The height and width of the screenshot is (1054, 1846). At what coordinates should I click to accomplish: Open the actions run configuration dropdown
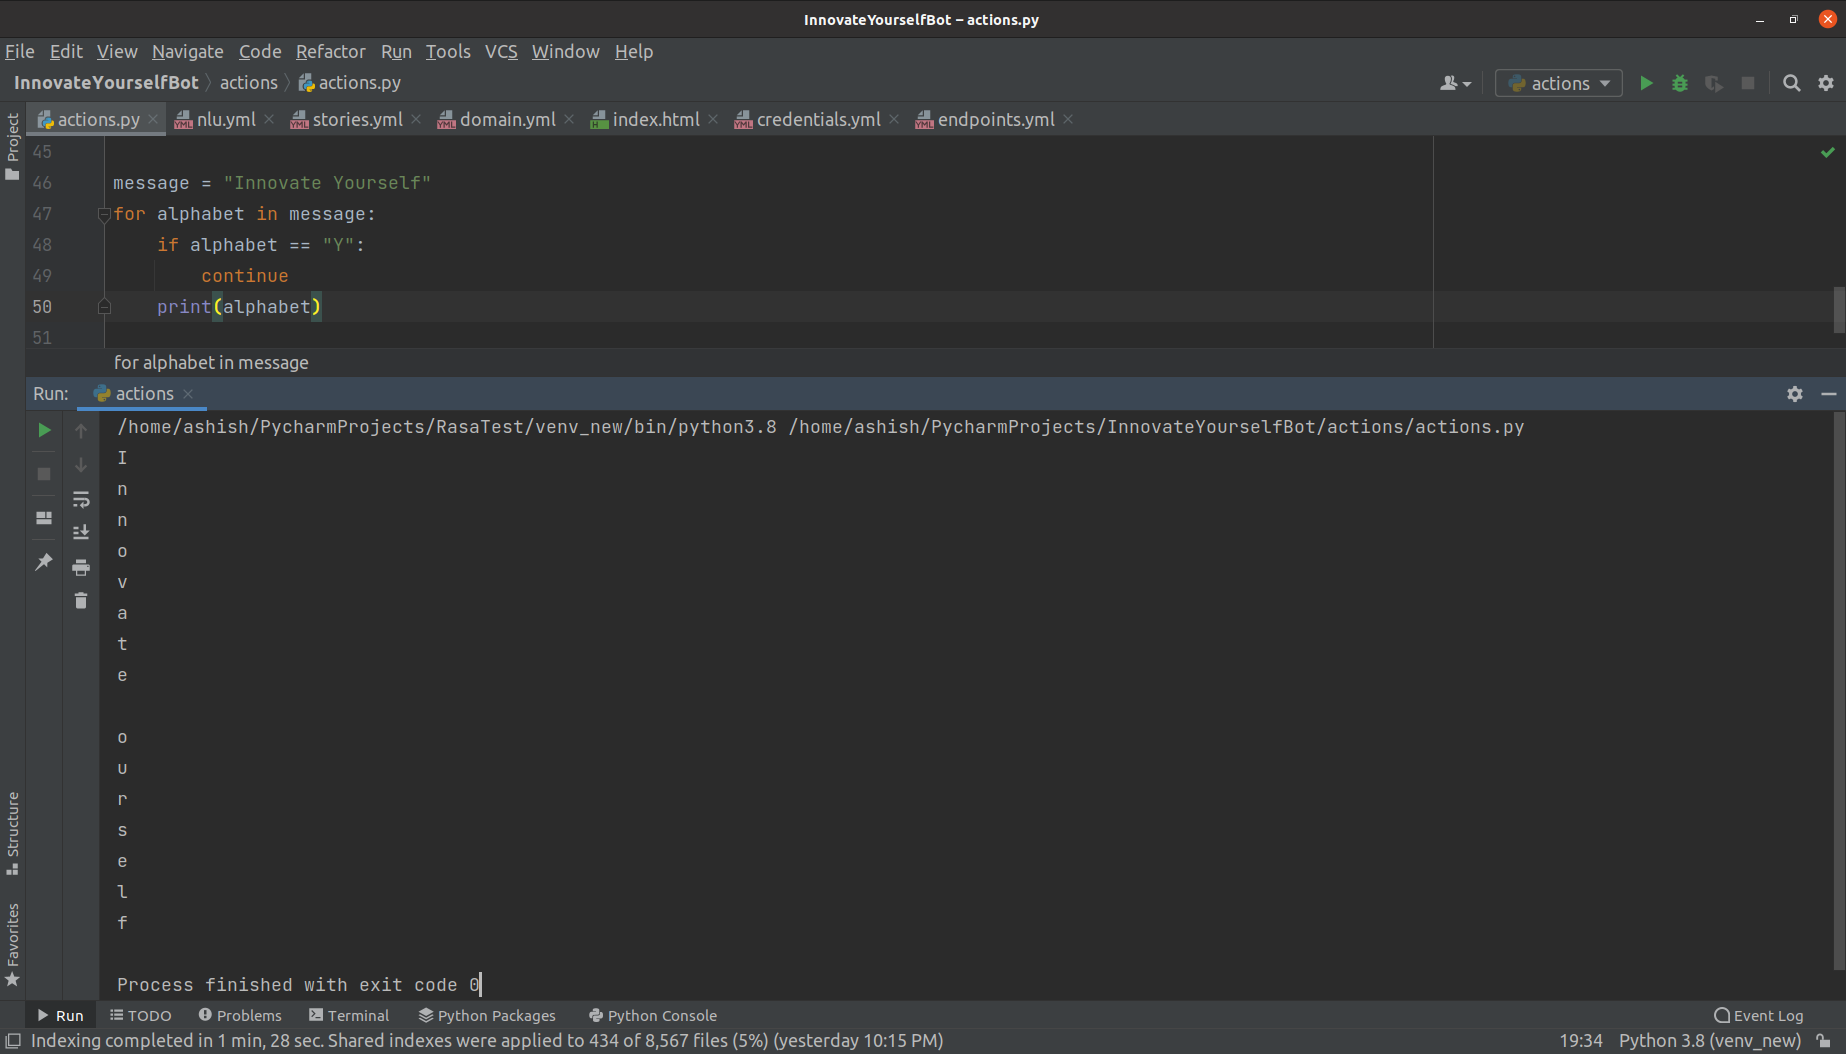click(x=1558, y=84)
